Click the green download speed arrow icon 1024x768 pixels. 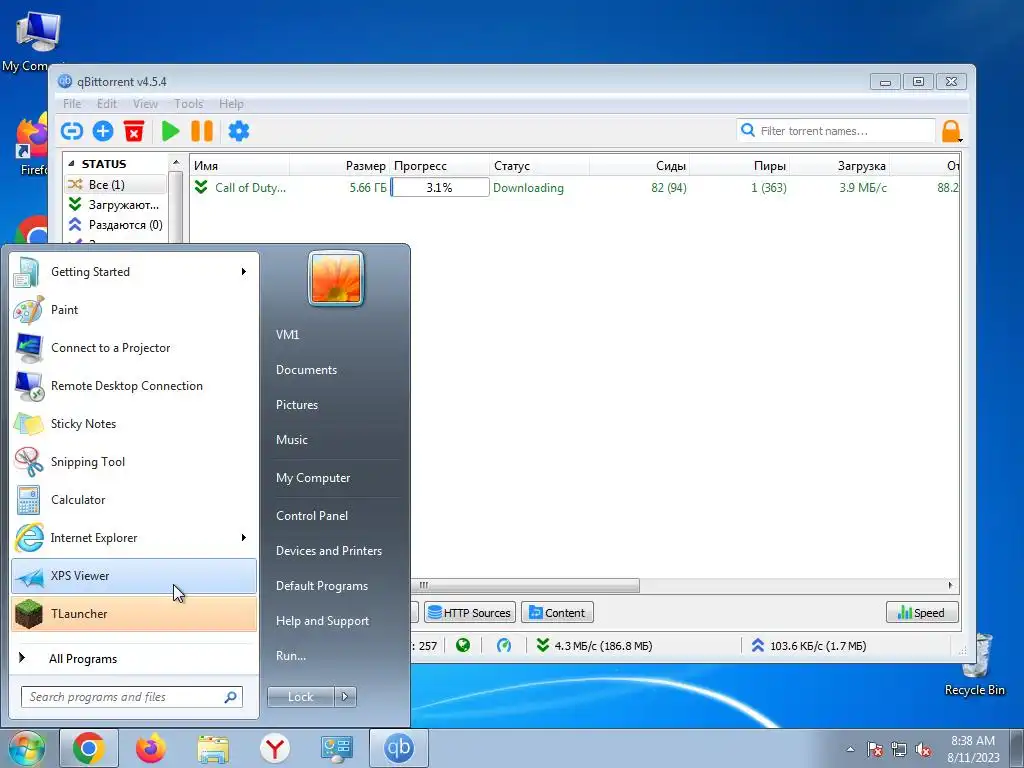point(542,646)
